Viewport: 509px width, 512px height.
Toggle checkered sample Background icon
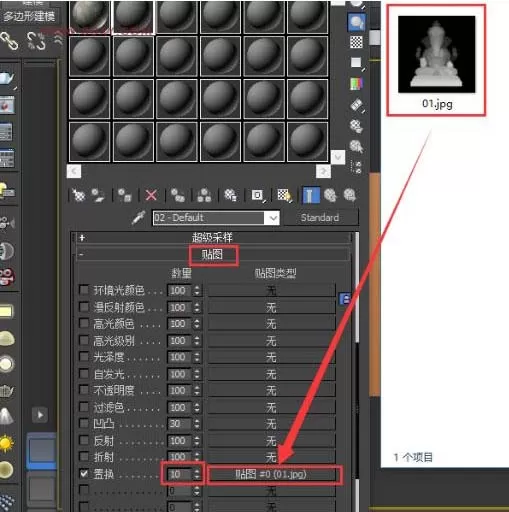click(x=356, y=42)
